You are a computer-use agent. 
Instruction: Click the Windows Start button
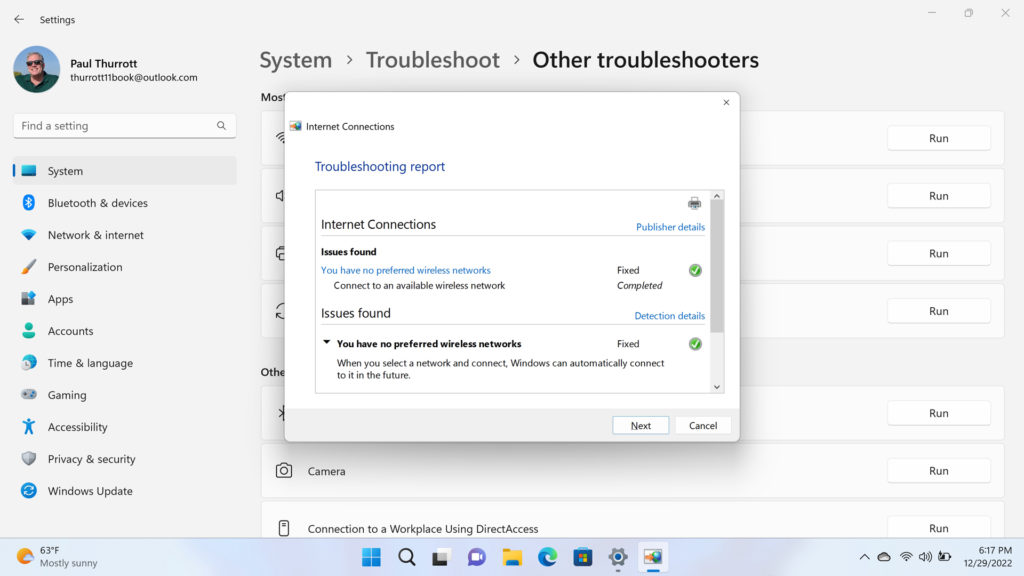pos(371,557)
